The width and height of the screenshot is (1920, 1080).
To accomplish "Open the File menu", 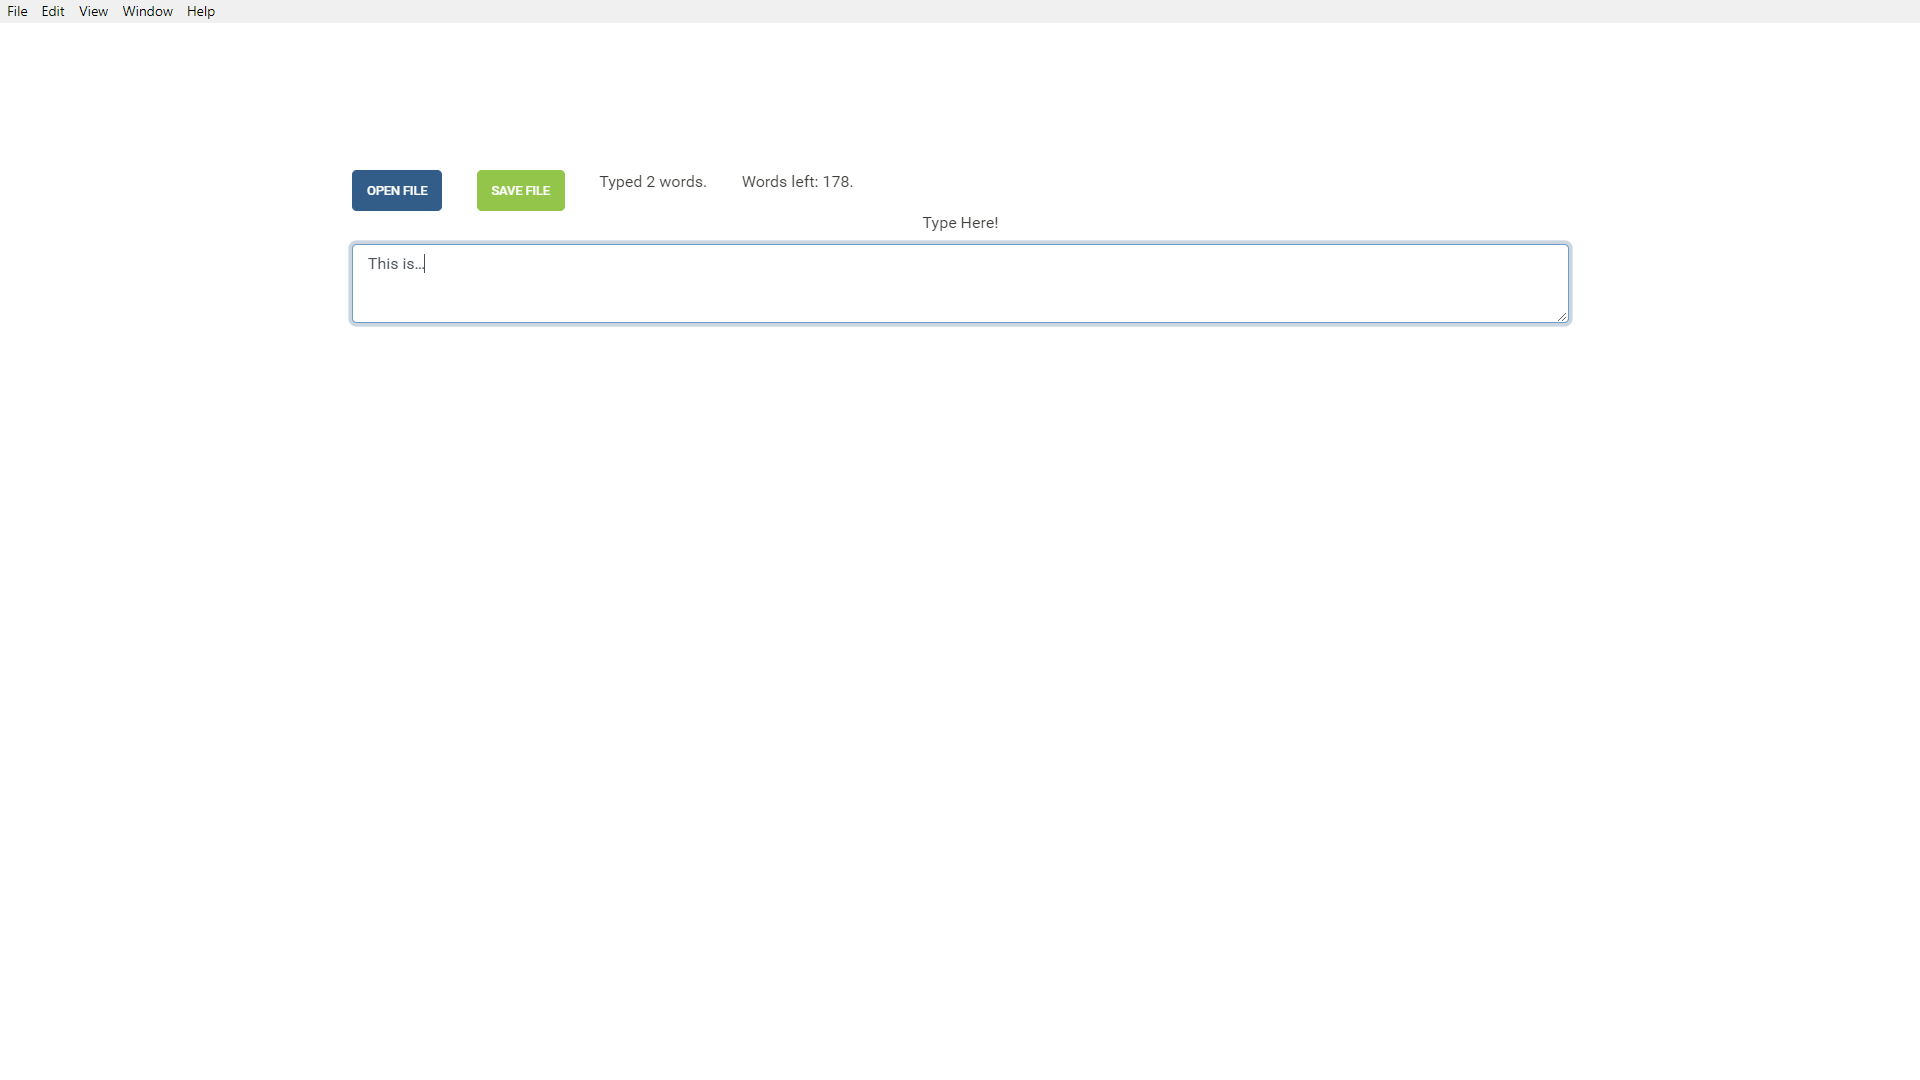I will 17,11.
